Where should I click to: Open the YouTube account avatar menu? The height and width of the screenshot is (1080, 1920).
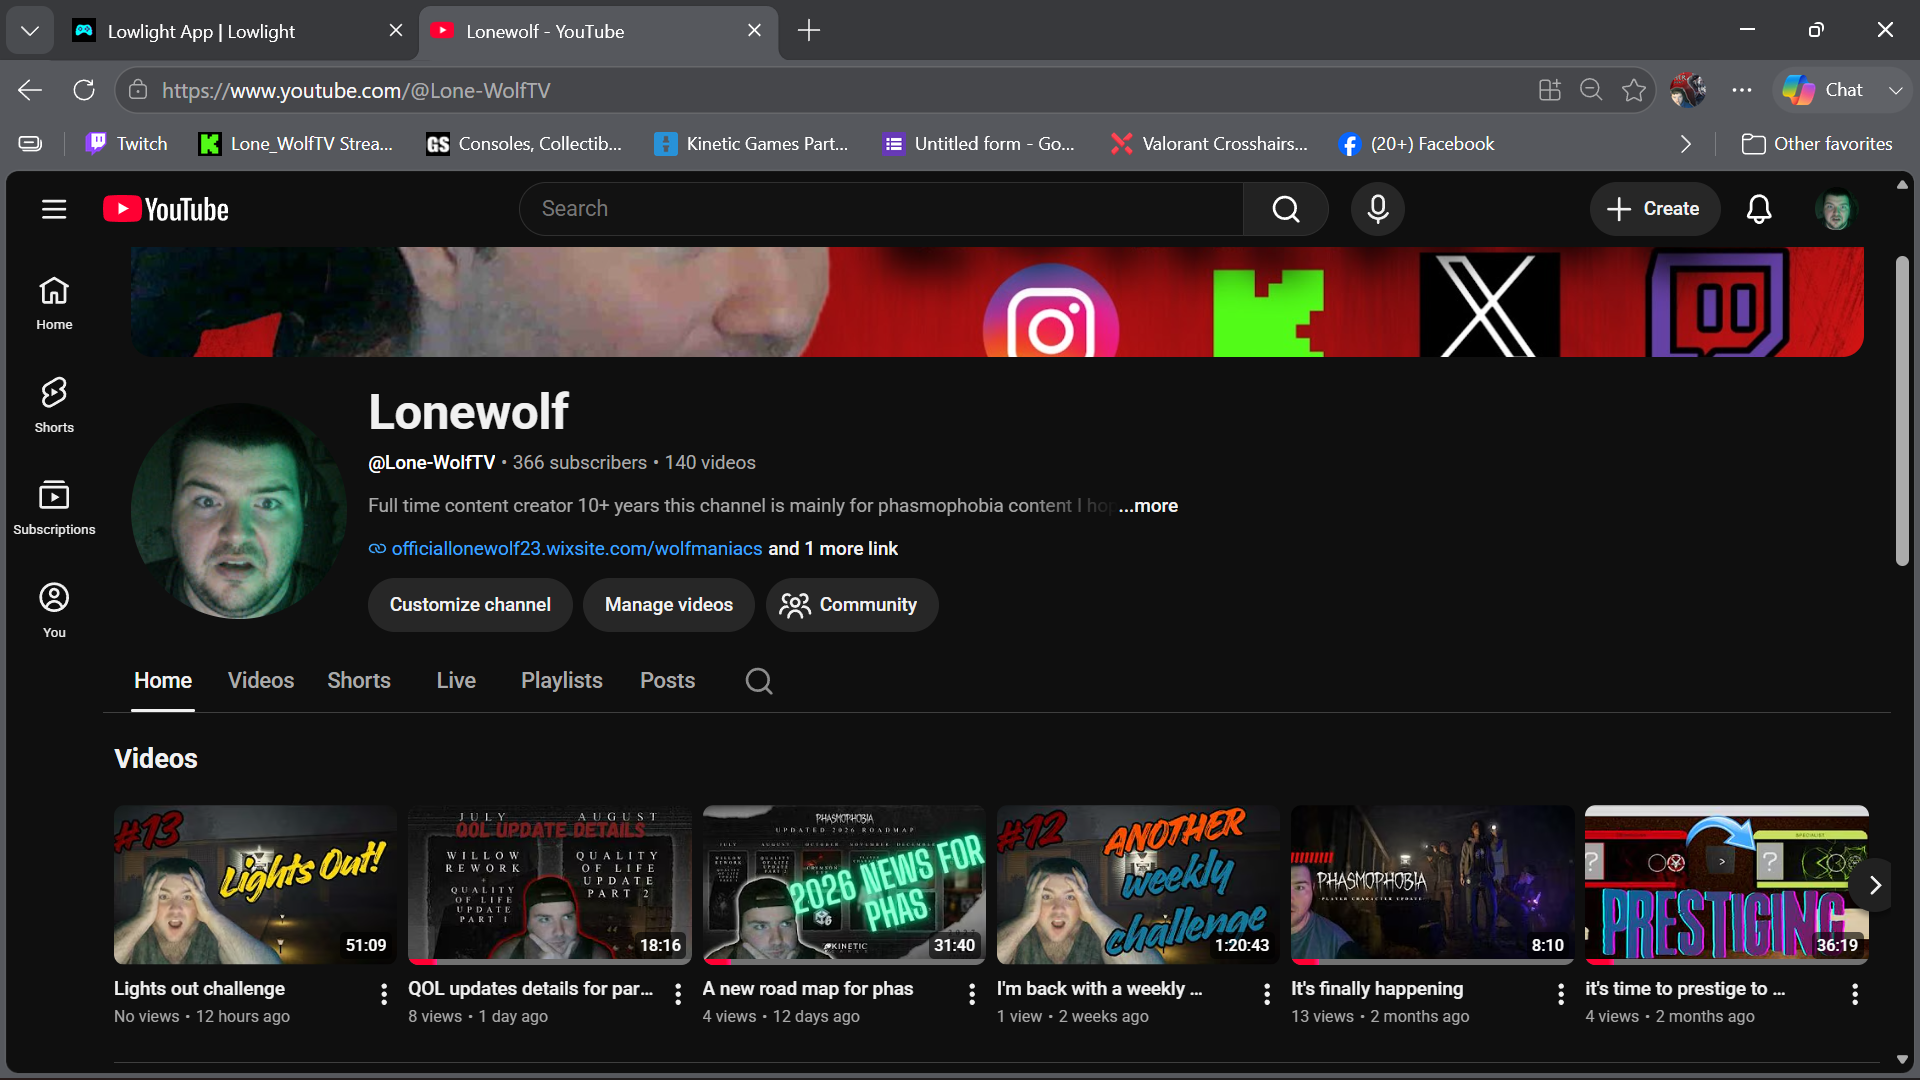[x=1836, y=209]
